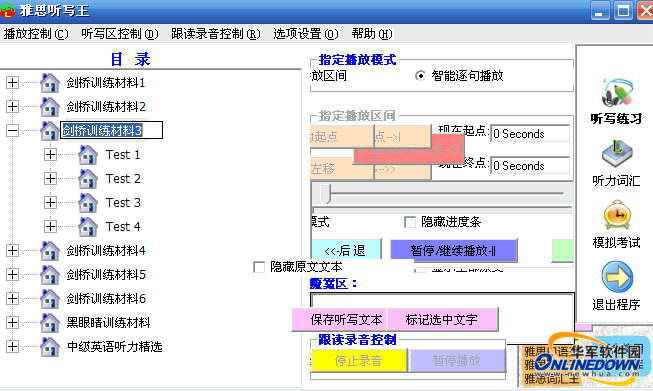Expand Test 3 node

point(50,203)
